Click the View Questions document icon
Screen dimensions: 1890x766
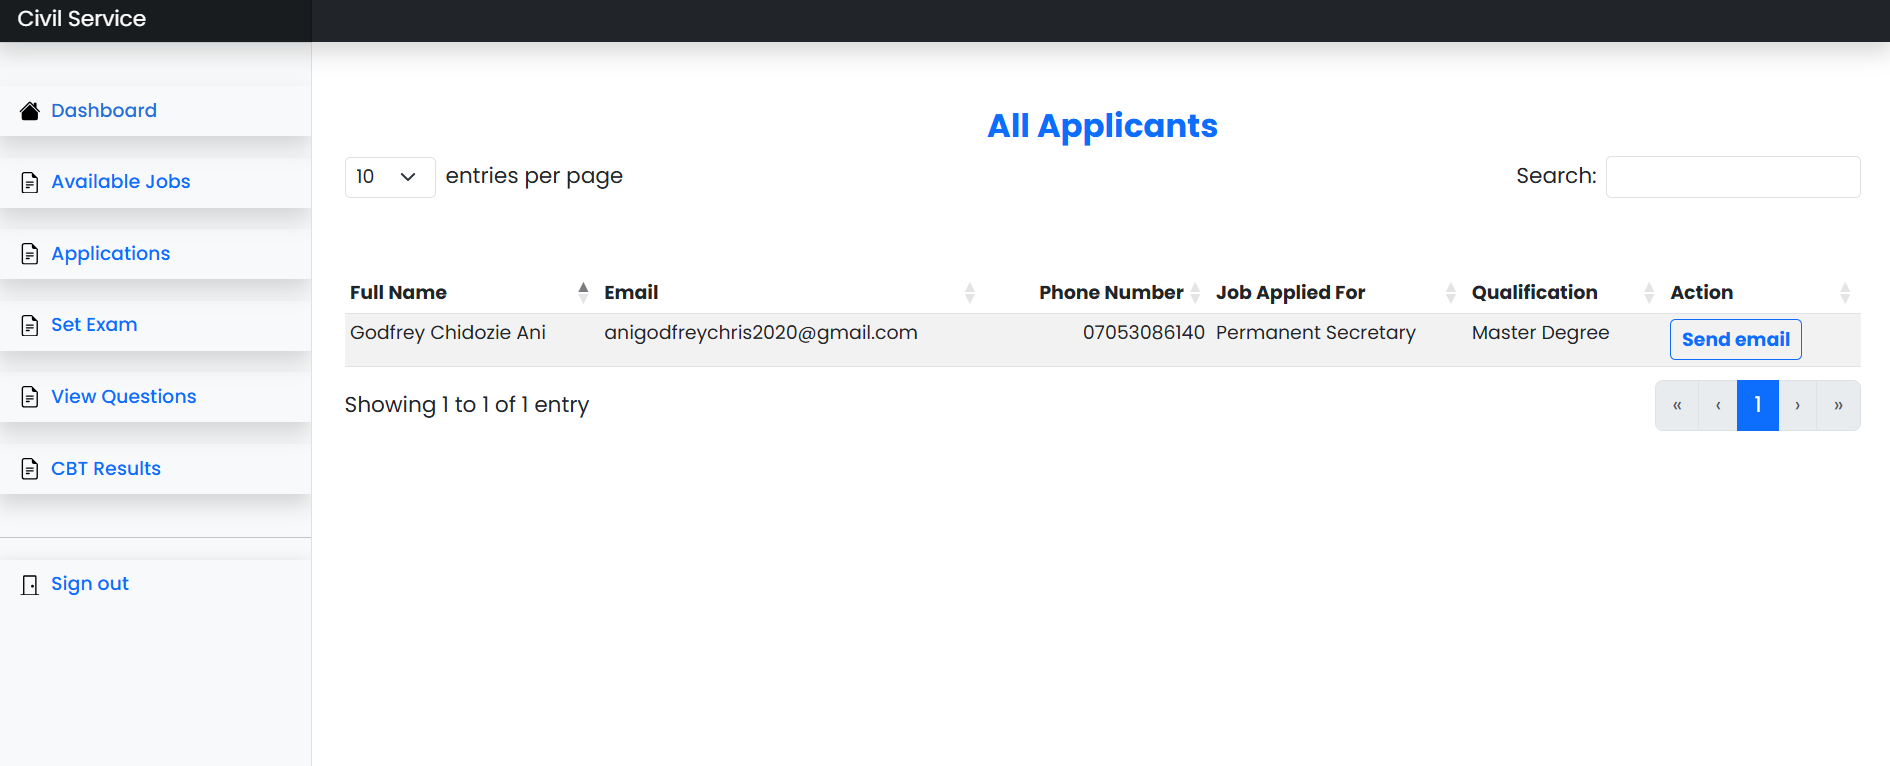pyautogui.click(x=30, y=397)
